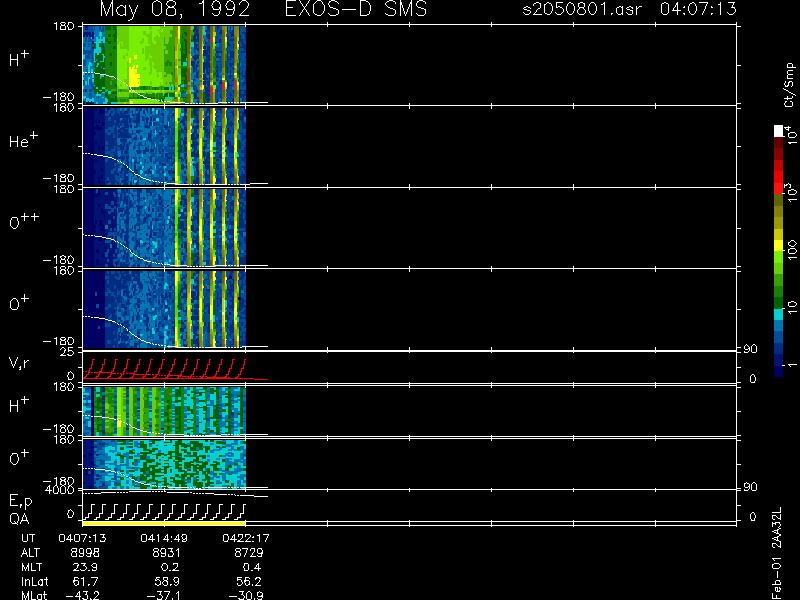
Task: Click the 4000 axis label beside E,p
Action: 62,490
